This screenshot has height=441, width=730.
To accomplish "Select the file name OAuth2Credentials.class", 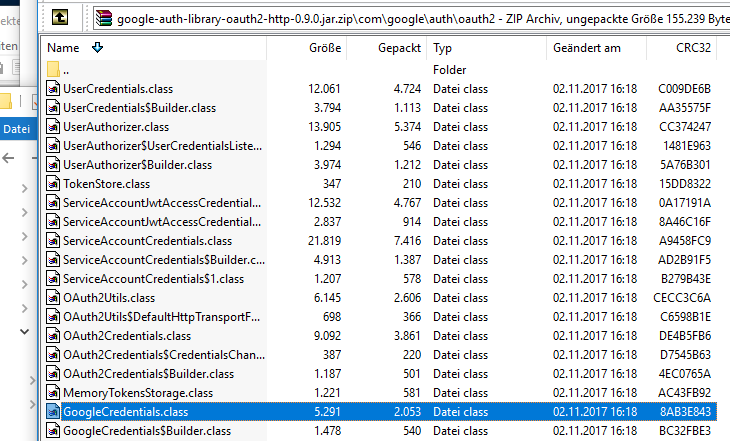I will [x=127, y=336].
